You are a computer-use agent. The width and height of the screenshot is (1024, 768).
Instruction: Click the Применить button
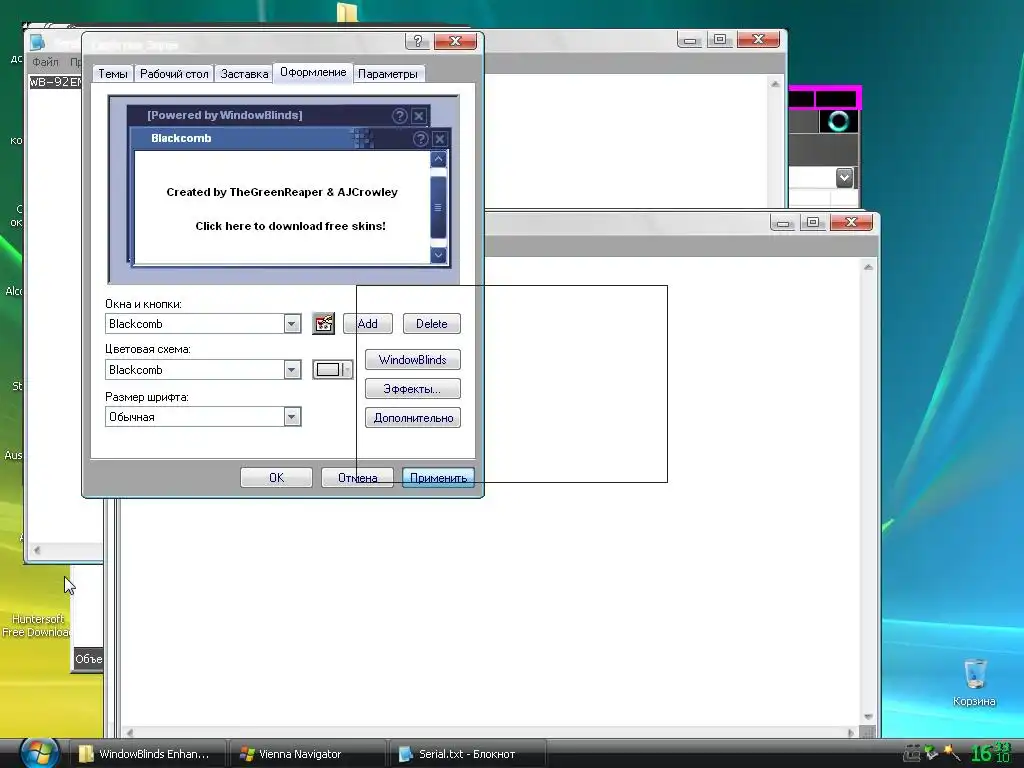pos(438,477)
